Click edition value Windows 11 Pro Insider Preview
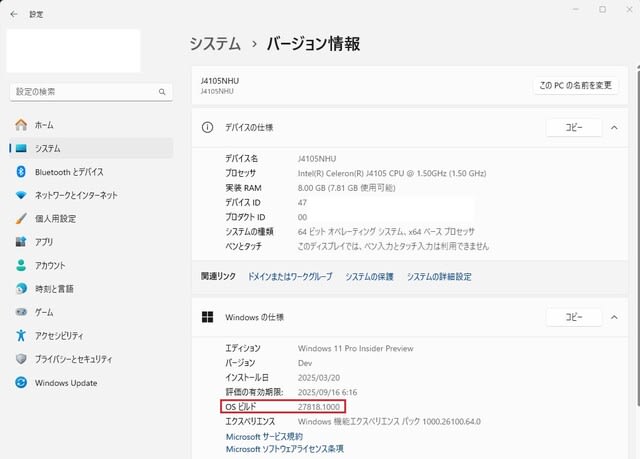Viewport: 640px width, 459px height. tap(356, 348)
